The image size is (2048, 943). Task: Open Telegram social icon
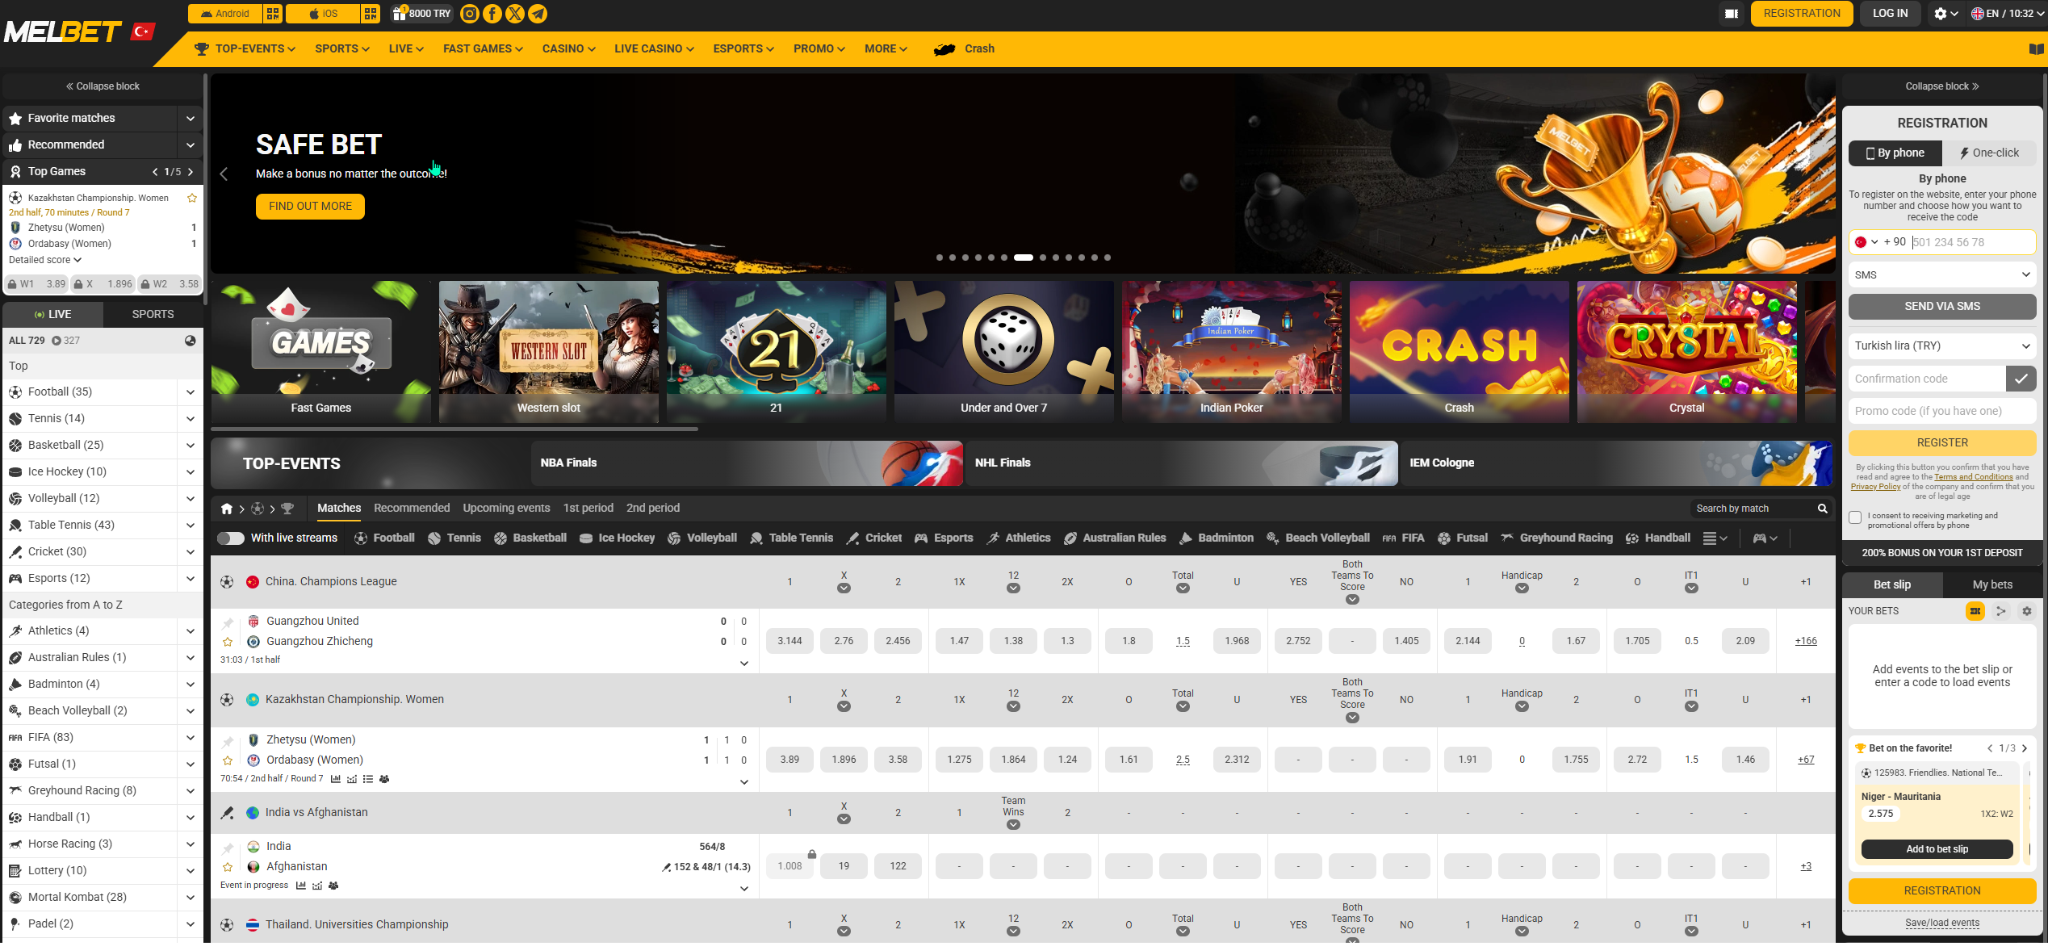tap(538, 14)
